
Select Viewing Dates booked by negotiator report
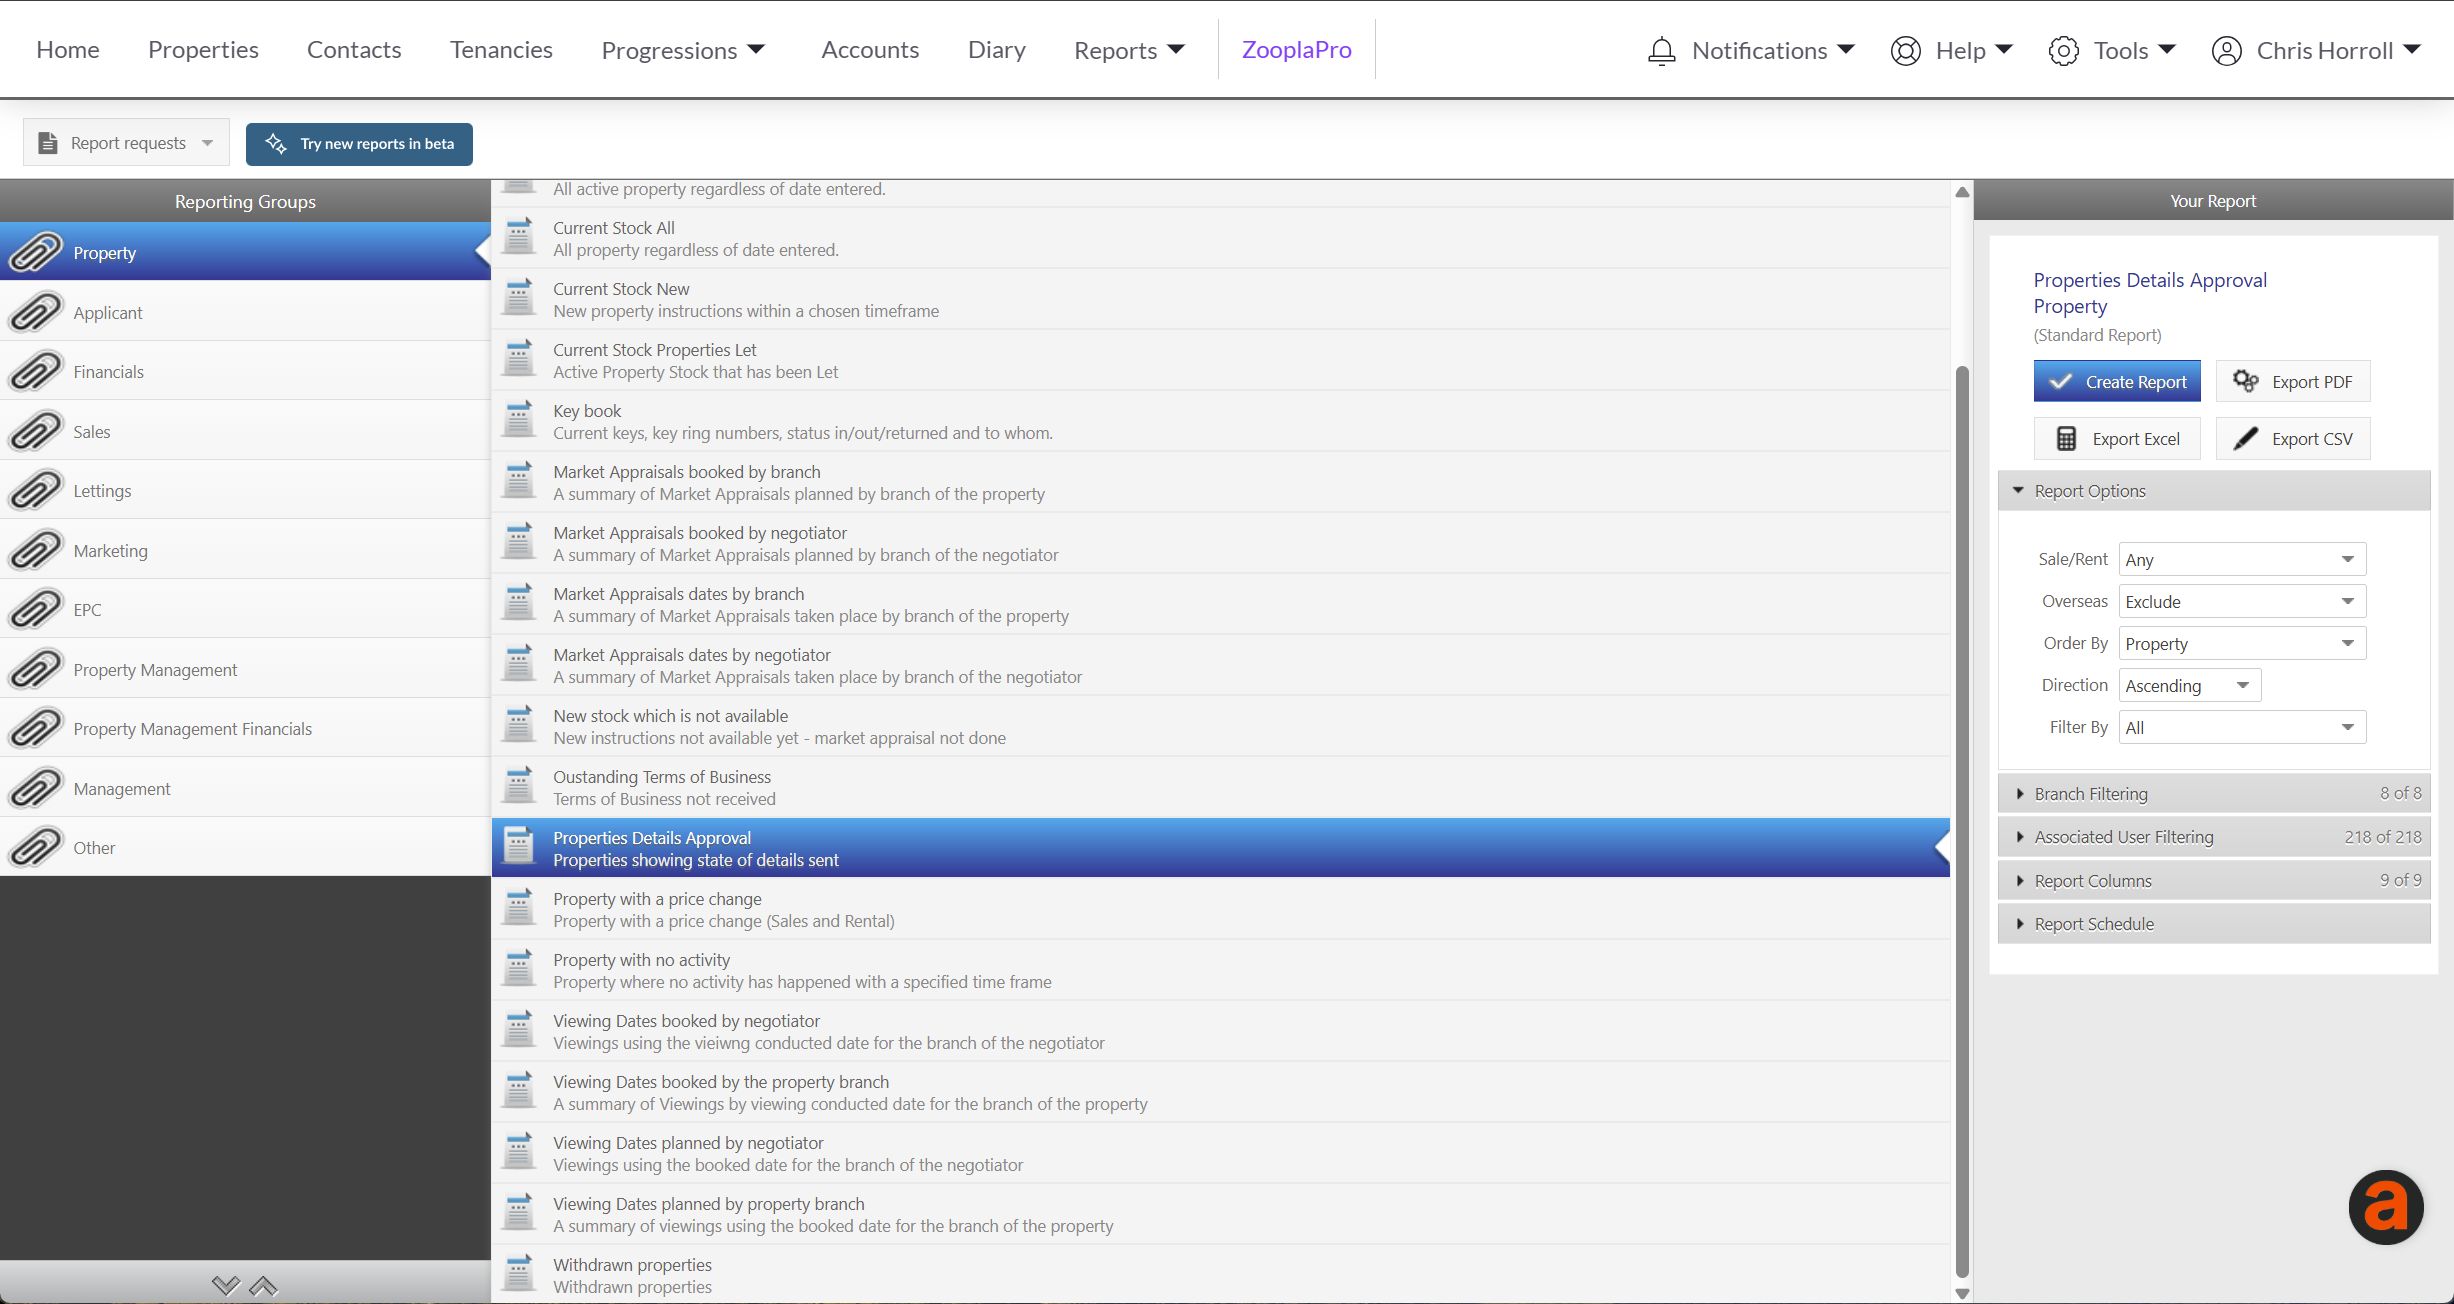click(1220, 1031)
